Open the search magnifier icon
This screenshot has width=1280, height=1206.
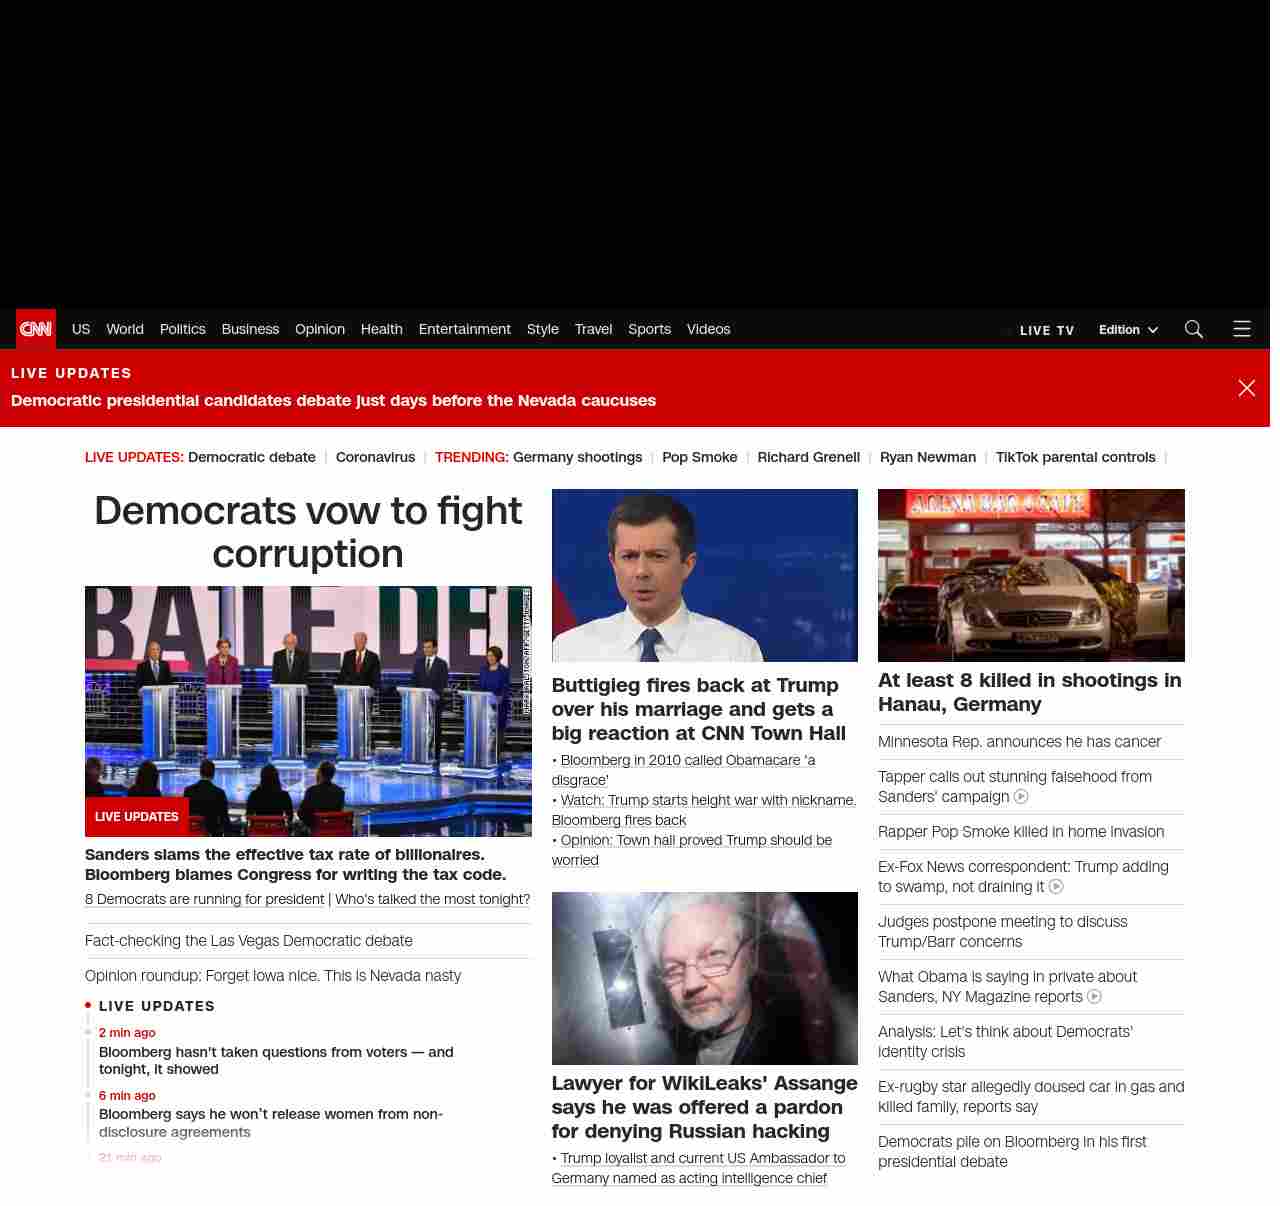click(x=1193, y=329)
